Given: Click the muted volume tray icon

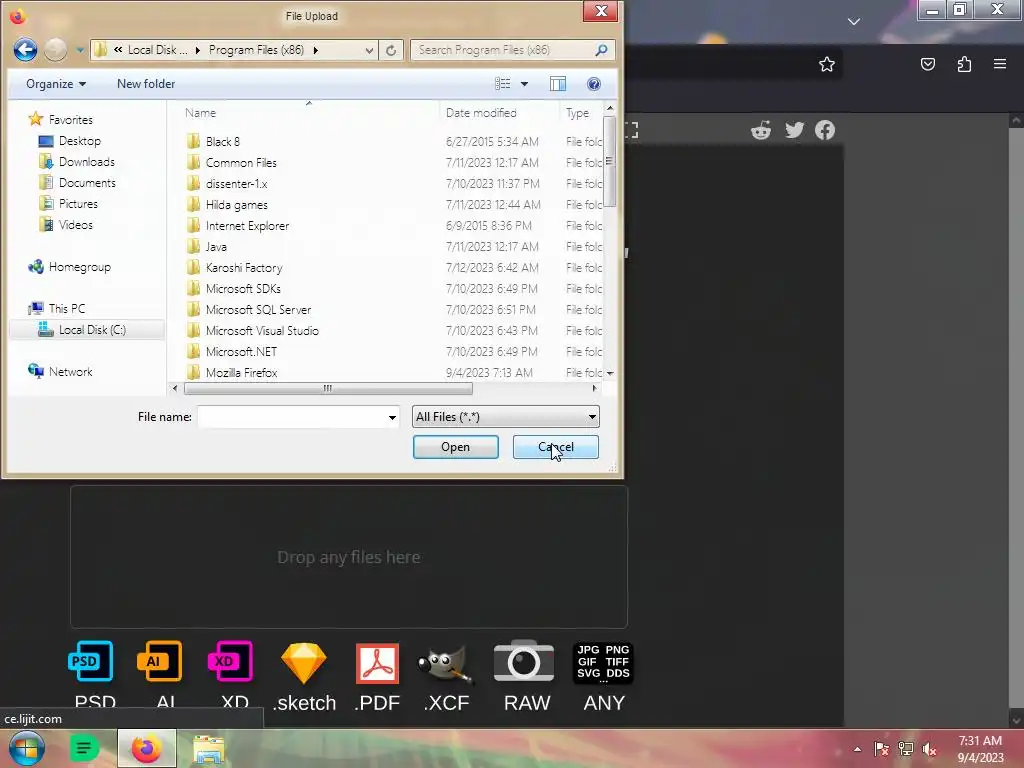Looking at the screenshot, I should click(929, 749).
